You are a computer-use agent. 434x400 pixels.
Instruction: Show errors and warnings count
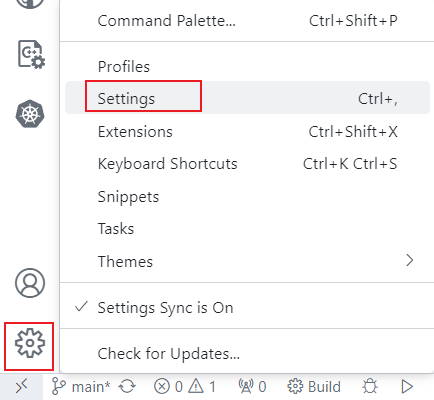click(x=185, y=387)
